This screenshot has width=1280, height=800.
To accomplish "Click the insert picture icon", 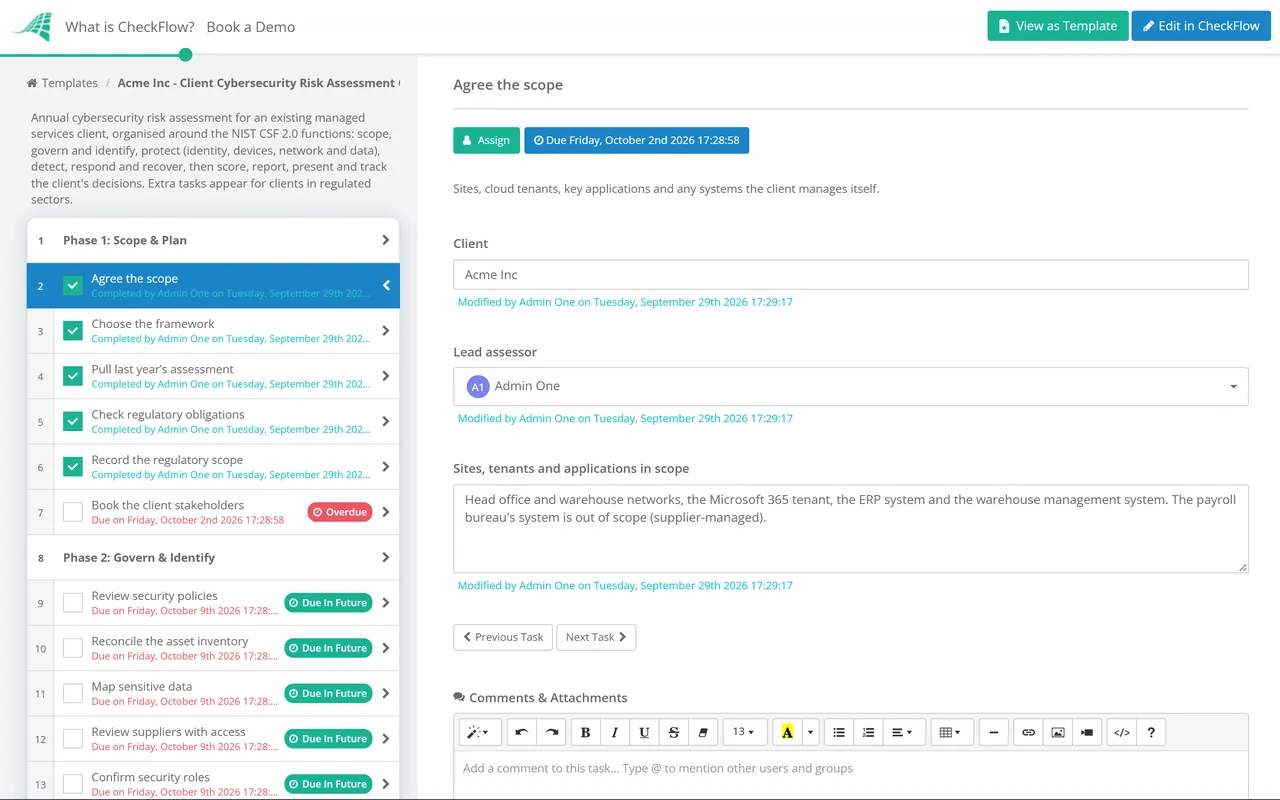I will click(1058, 732).
